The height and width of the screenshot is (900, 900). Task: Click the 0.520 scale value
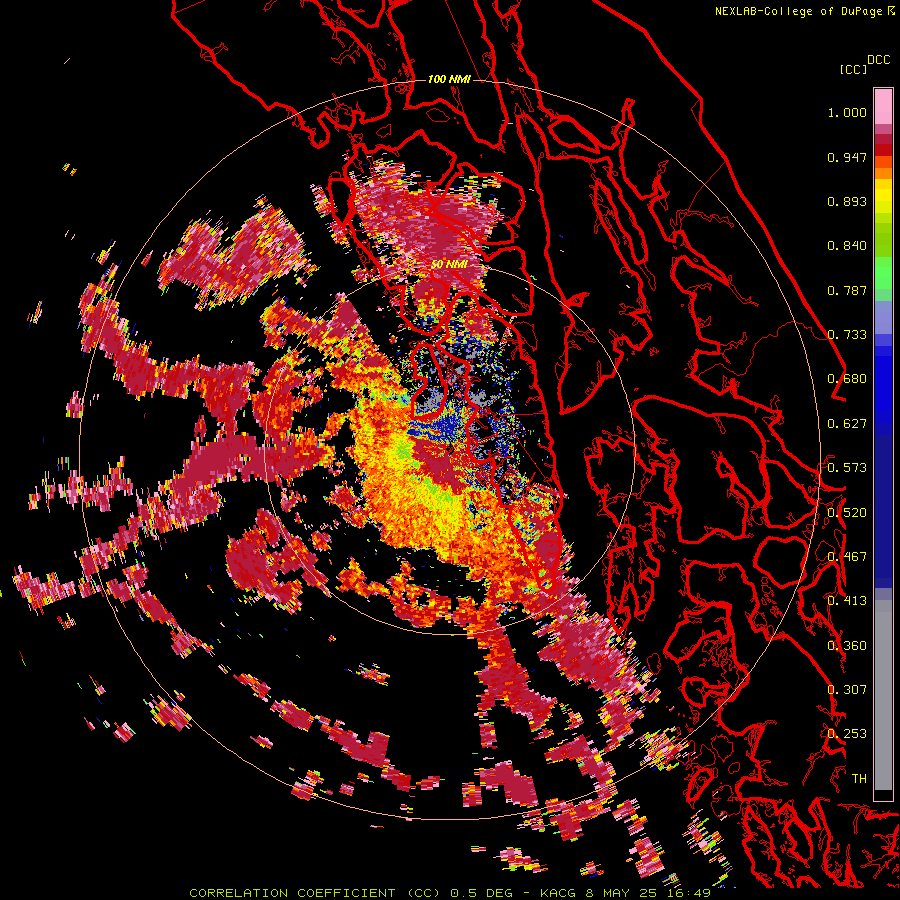point(847,512)
